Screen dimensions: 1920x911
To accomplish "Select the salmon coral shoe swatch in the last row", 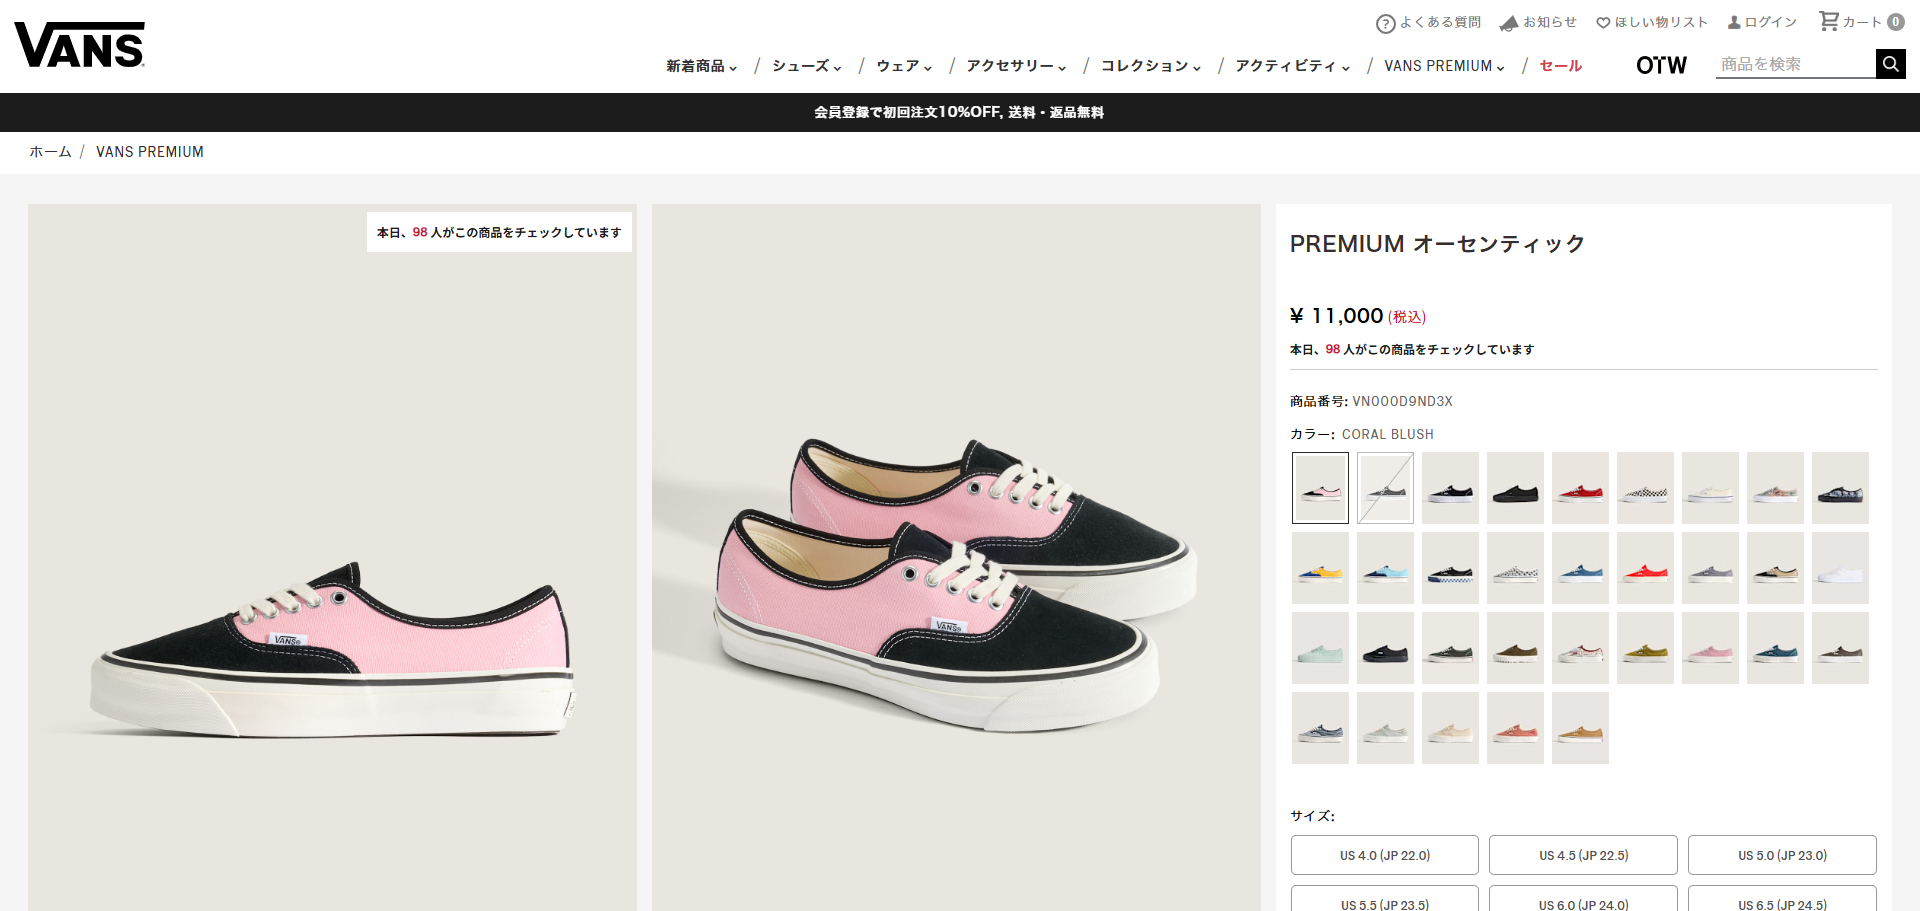I will (1515, 728).
